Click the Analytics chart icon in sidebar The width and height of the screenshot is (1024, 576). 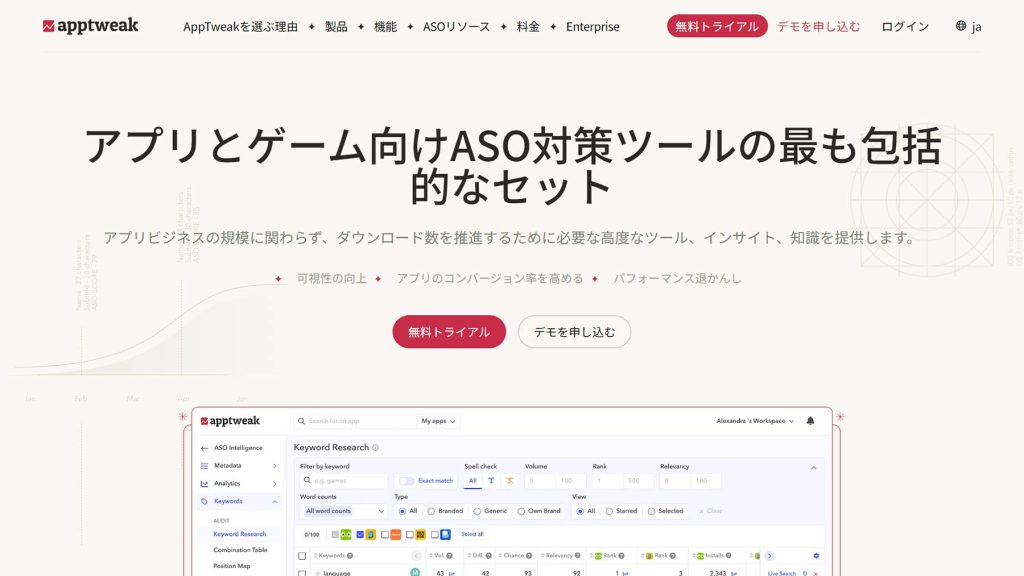[204, 484]
